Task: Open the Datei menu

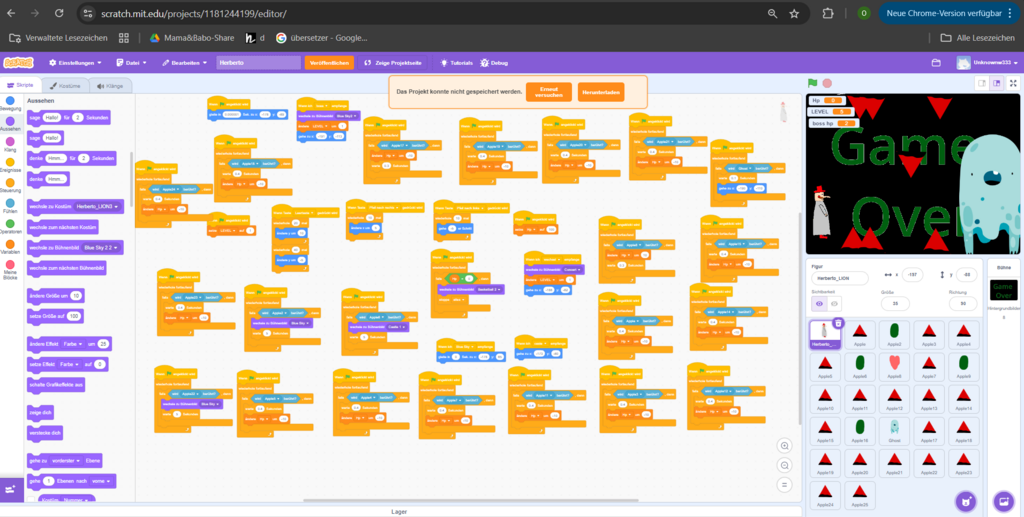Action: click(x=129, y=62)
